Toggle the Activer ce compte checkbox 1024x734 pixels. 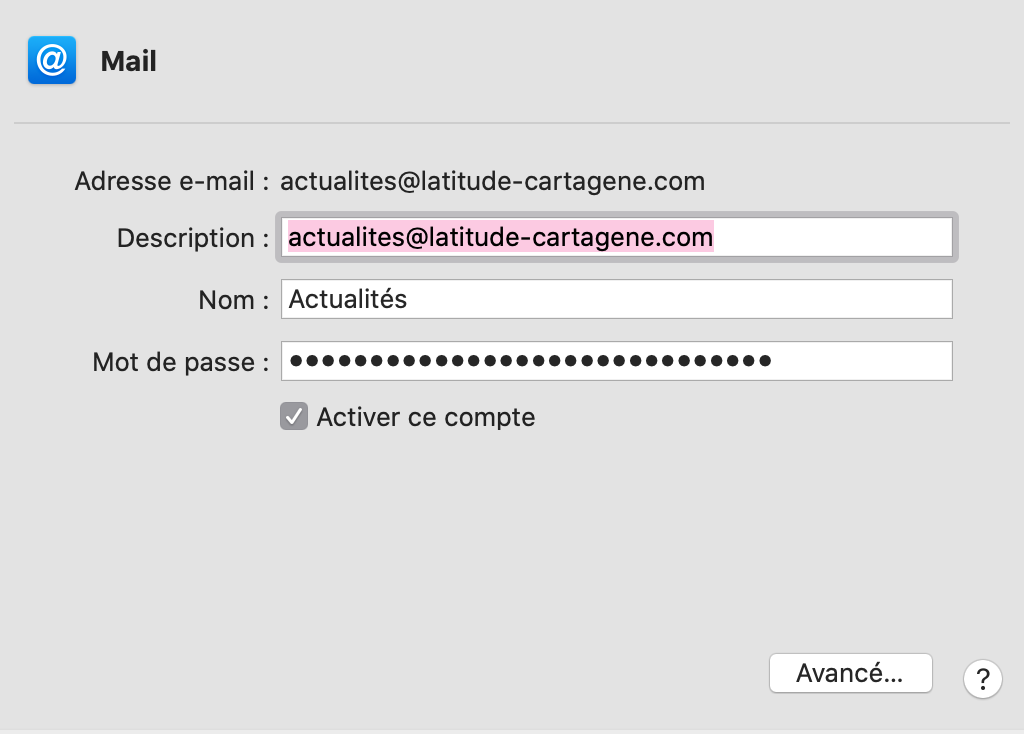point(293,417)
